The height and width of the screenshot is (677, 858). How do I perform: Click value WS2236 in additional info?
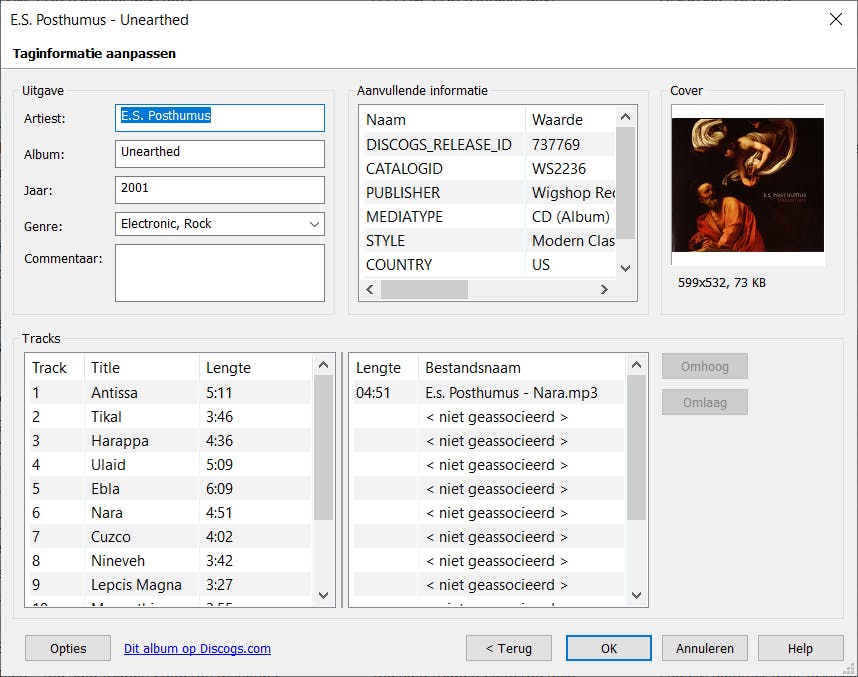coord(559,169)
